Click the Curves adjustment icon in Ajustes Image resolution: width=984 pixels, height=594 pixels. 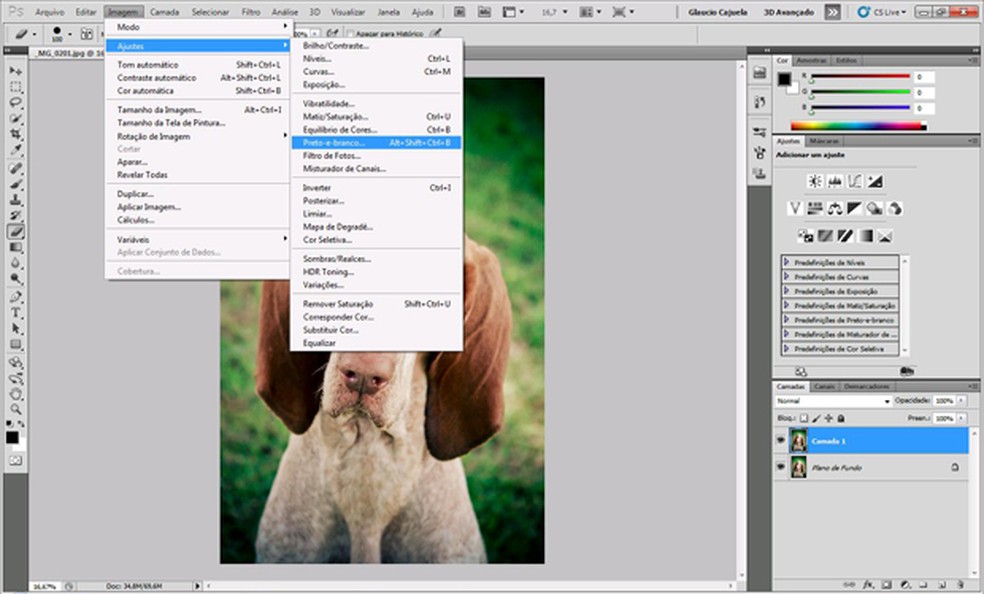click(855, 182)
